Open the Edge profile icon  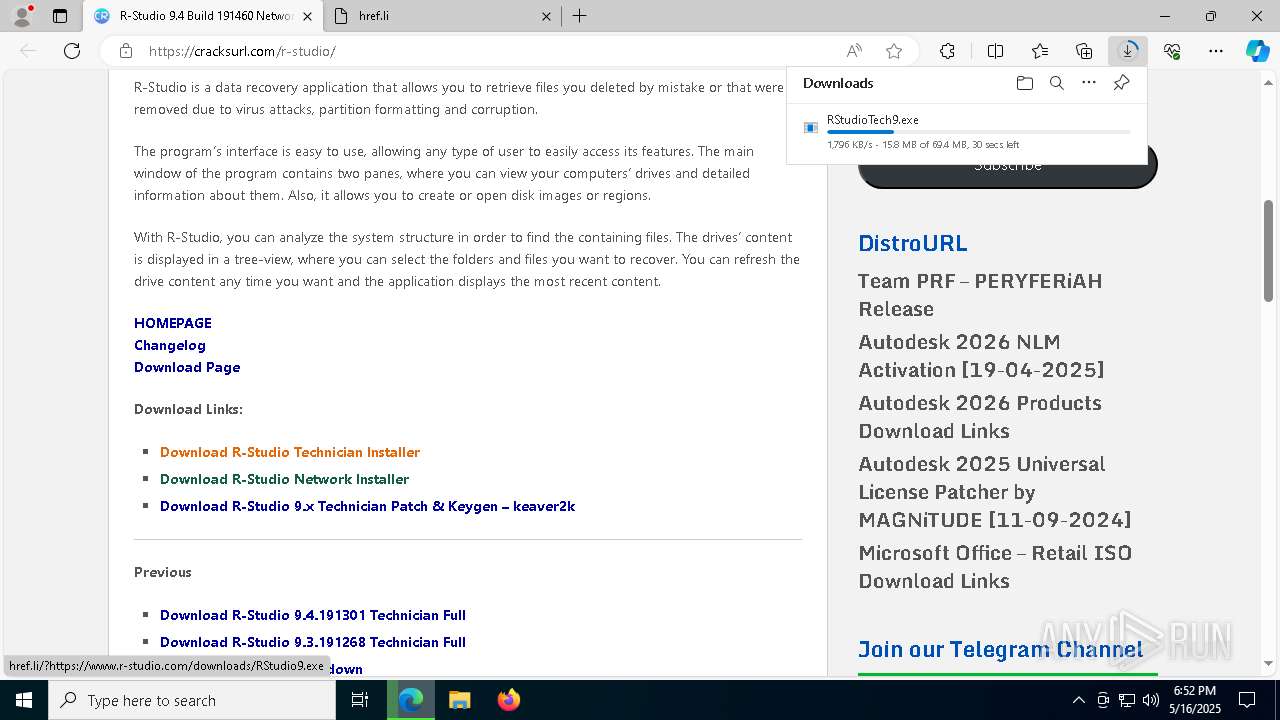coord(21,16)
